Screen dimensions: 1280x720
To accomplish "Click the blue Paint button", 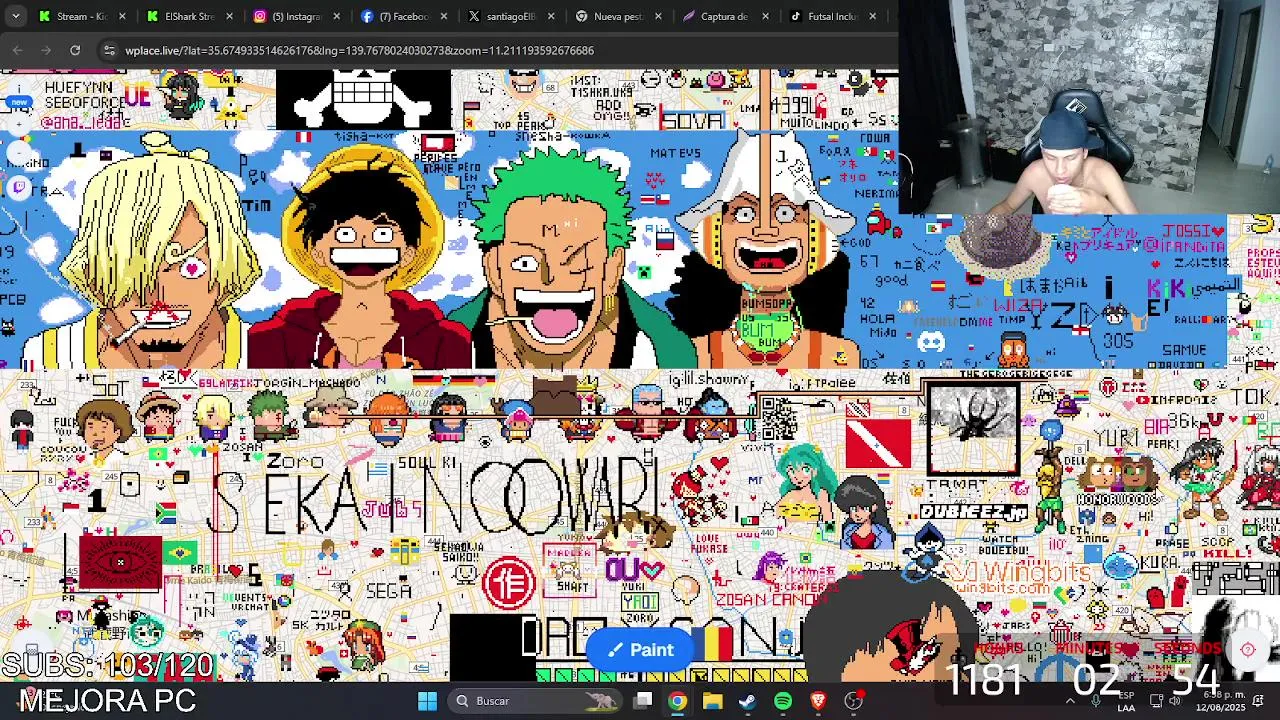I will point(640,650).
